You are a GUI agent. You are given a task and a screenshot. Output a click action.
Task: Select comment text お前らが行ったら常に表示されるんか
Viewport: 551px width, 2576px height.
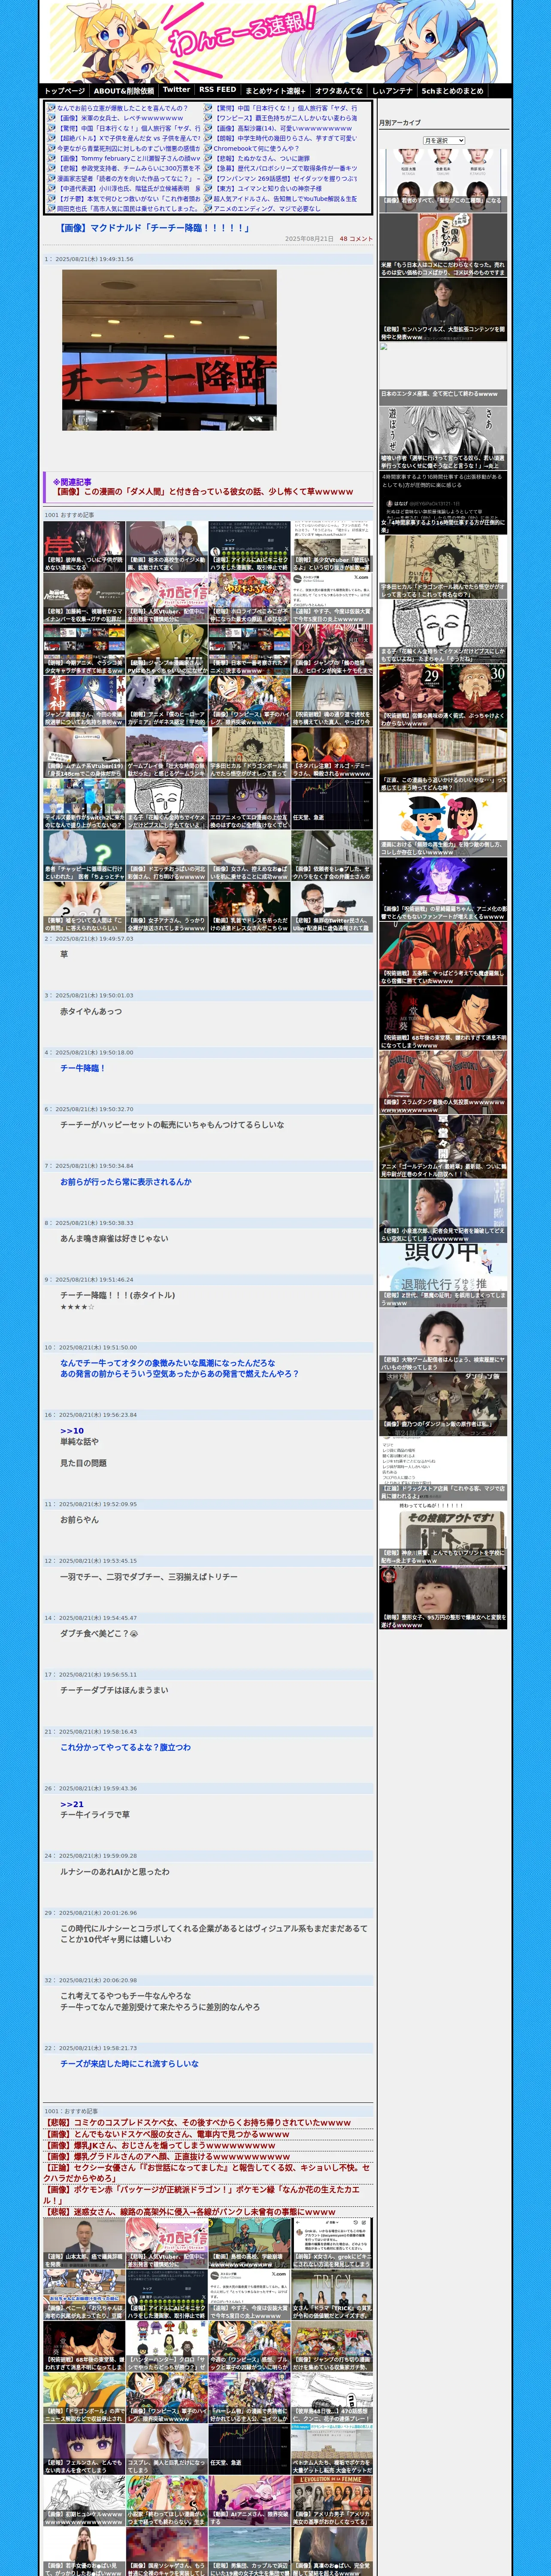pyautogui.click(x=126, y=1182)
